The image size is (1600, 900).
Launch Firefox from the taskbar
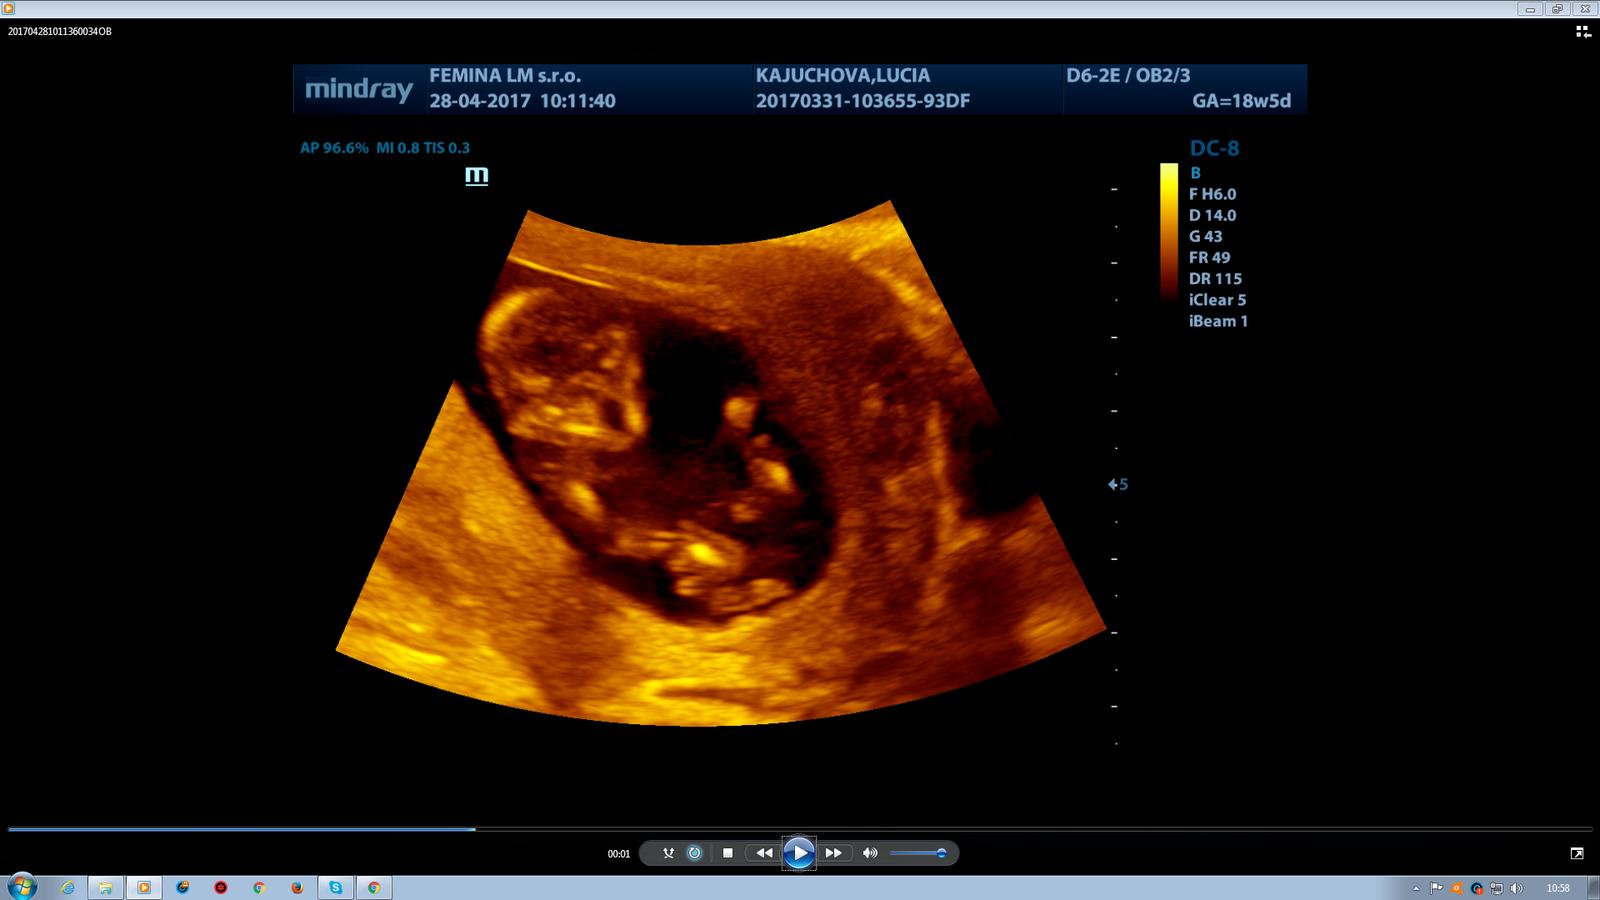point(297,887)
